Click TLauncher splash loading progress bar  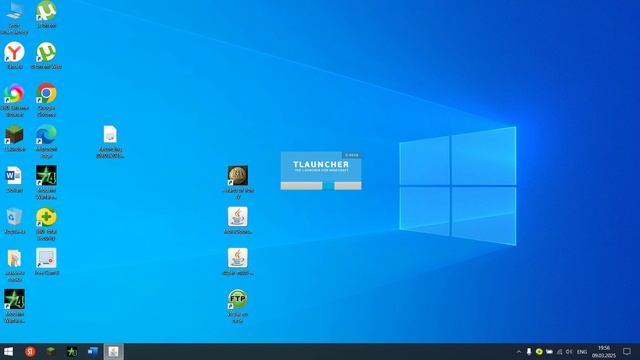click(321, 186)
